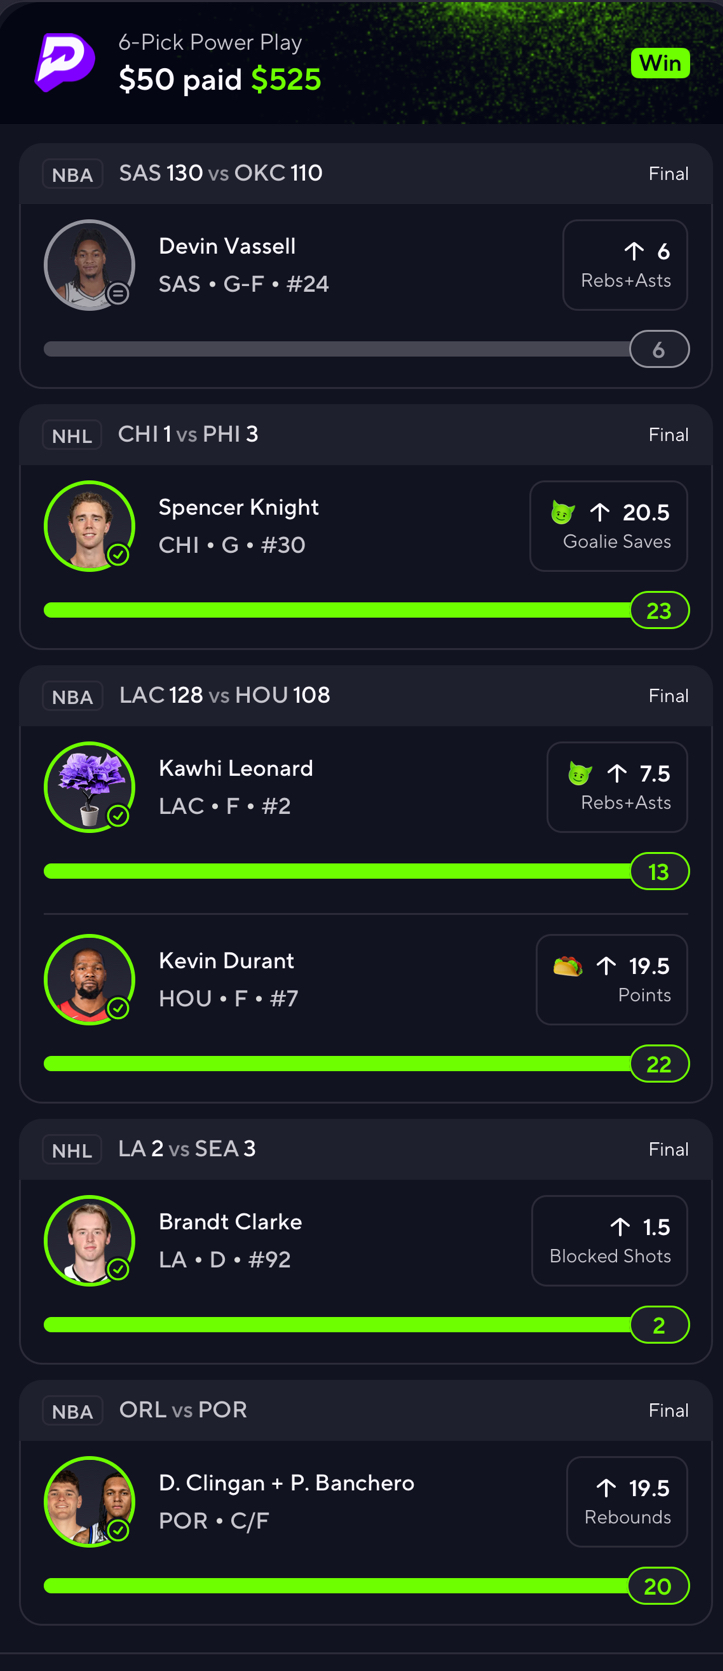This screenshot has width=723, height=1671.
Task: Click the taco icon on Kevin Durant
Action: (x=568, y=966)
